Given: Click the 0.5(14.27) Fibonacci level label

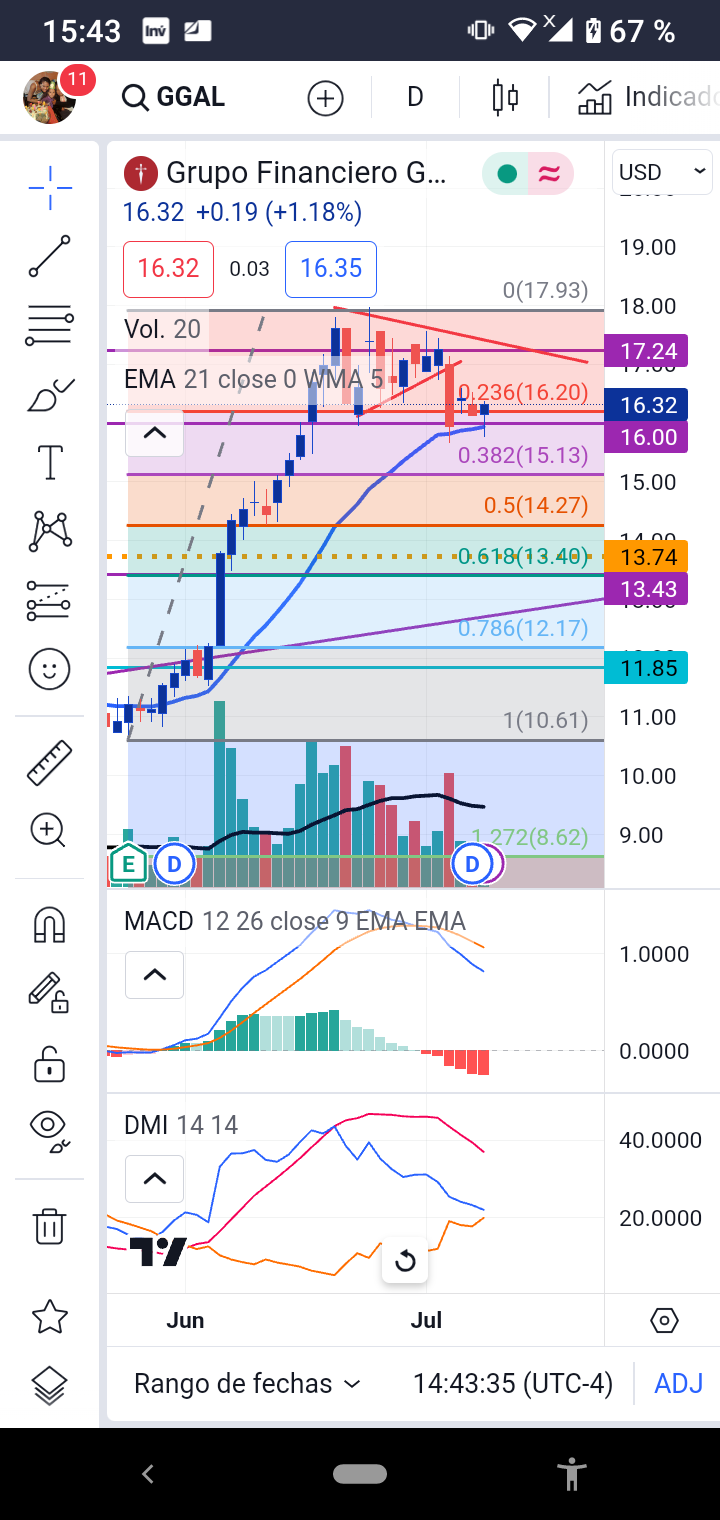Looking at the screenshot, I should 536,505.
